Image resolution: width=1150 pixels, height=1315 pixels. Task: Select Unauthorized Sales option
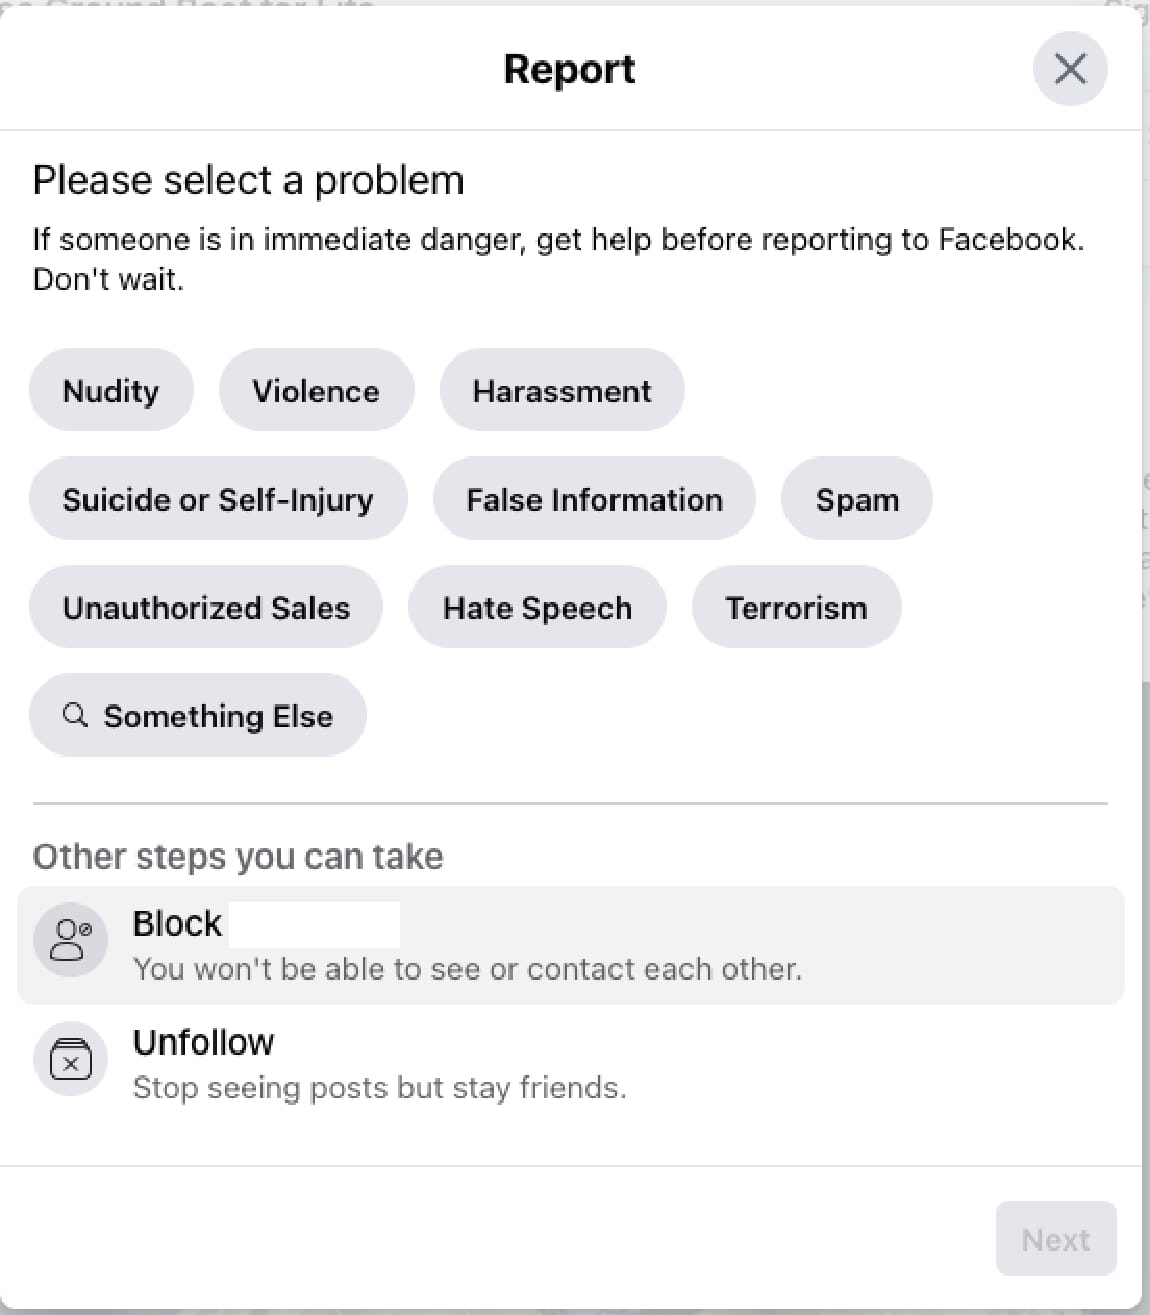tap(206, 607)
